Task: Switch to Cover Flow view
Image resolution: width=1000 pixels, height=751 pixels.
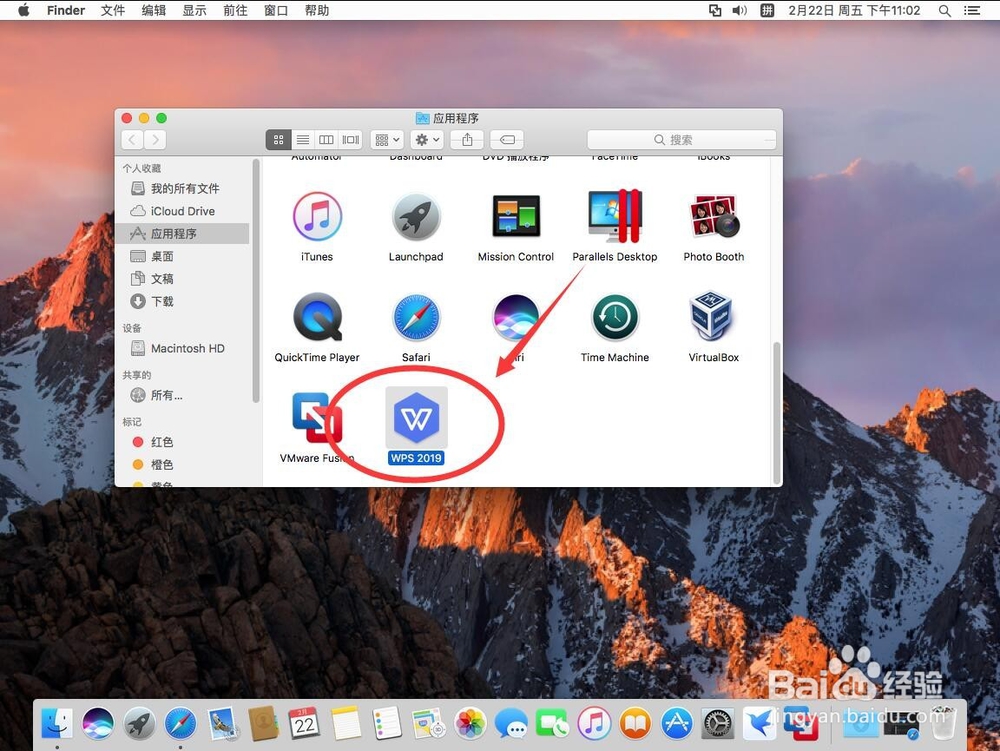Action: click(x=350, y=140)
